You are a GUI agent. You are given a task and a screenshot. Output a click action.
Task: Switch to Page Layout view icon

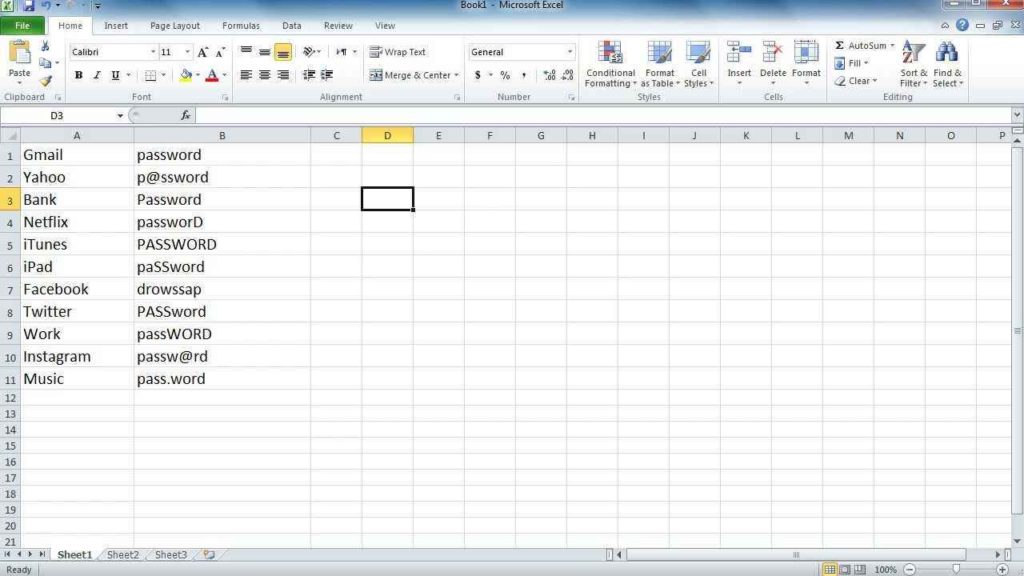tap(845, 569)
